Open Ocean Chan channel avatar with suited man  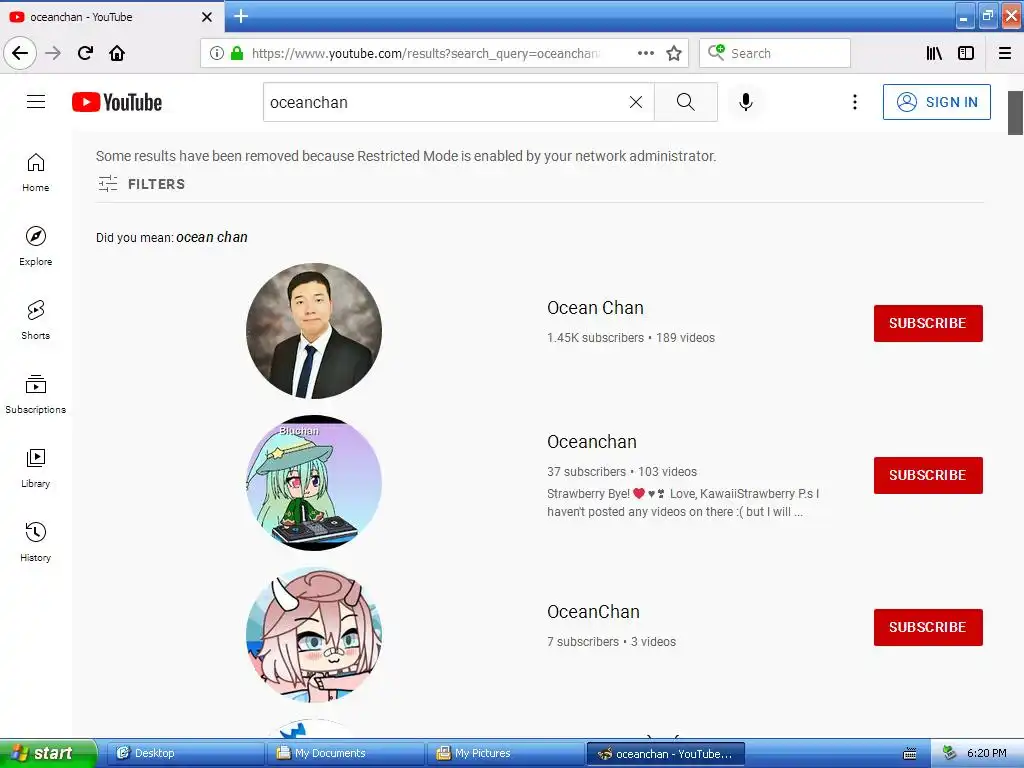point(314,330)
